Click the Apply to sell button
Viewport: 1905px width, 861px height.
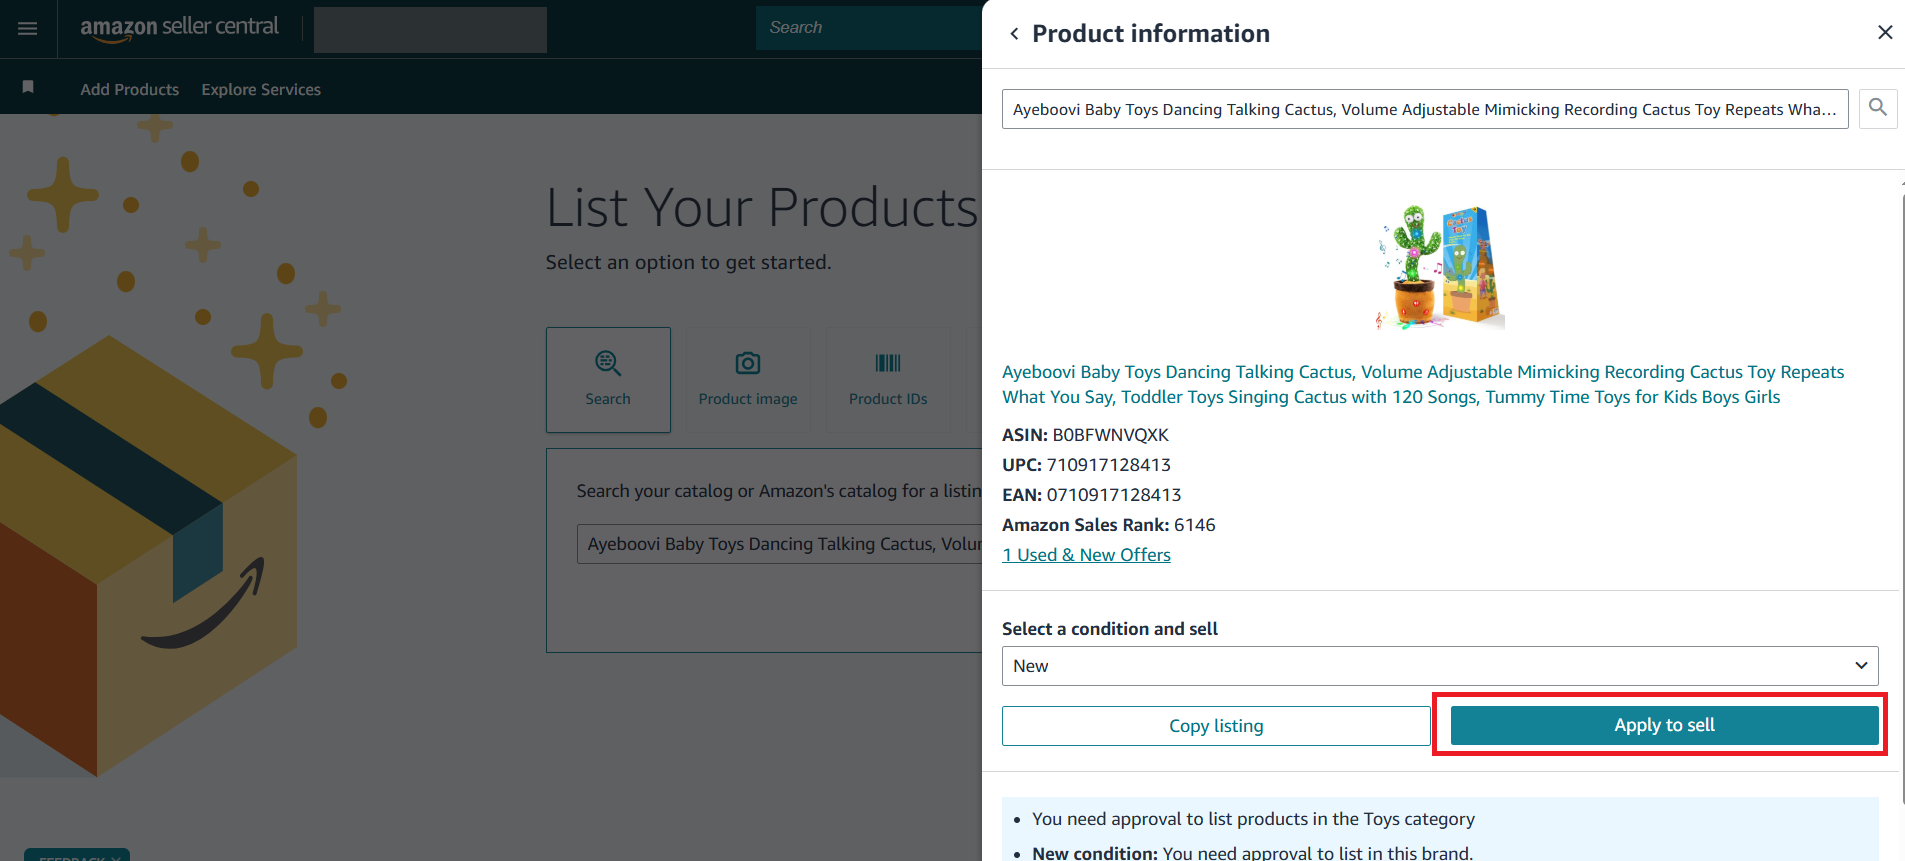coord(1663,725)
